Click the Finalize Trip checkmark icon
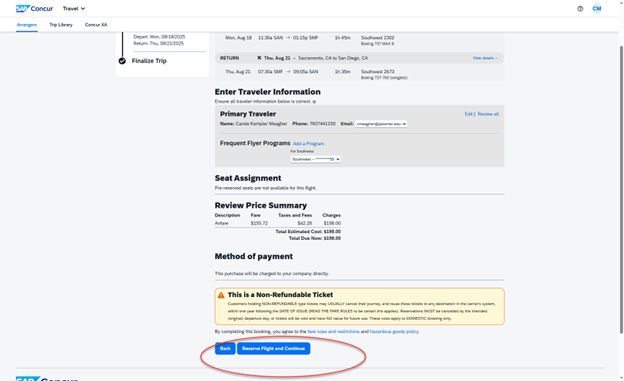Screen dimensions: 624x381 point(122,61)
